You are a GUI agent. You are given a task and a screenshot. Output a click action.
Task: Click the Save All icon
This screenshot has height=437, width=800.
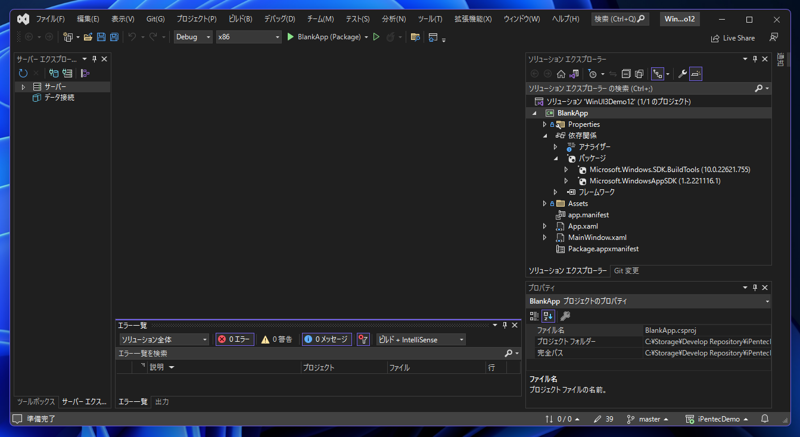(x=114, y=37)
